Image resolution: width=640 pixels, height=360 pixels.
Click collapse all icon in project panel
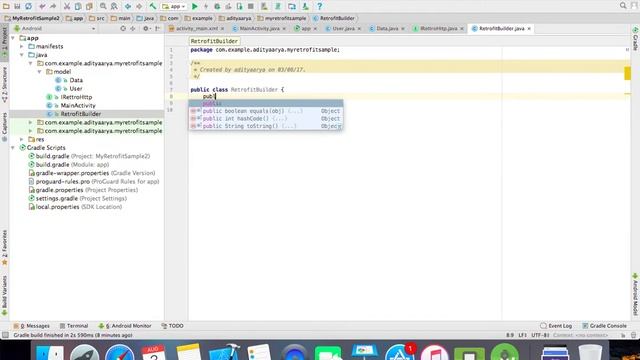133,29
